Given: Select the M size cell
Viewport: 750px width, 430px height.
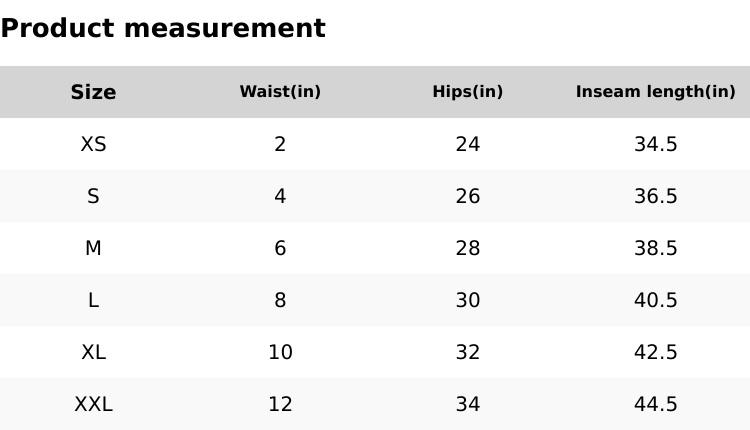Looking at the screenshot, I should [x=93, y=248].
